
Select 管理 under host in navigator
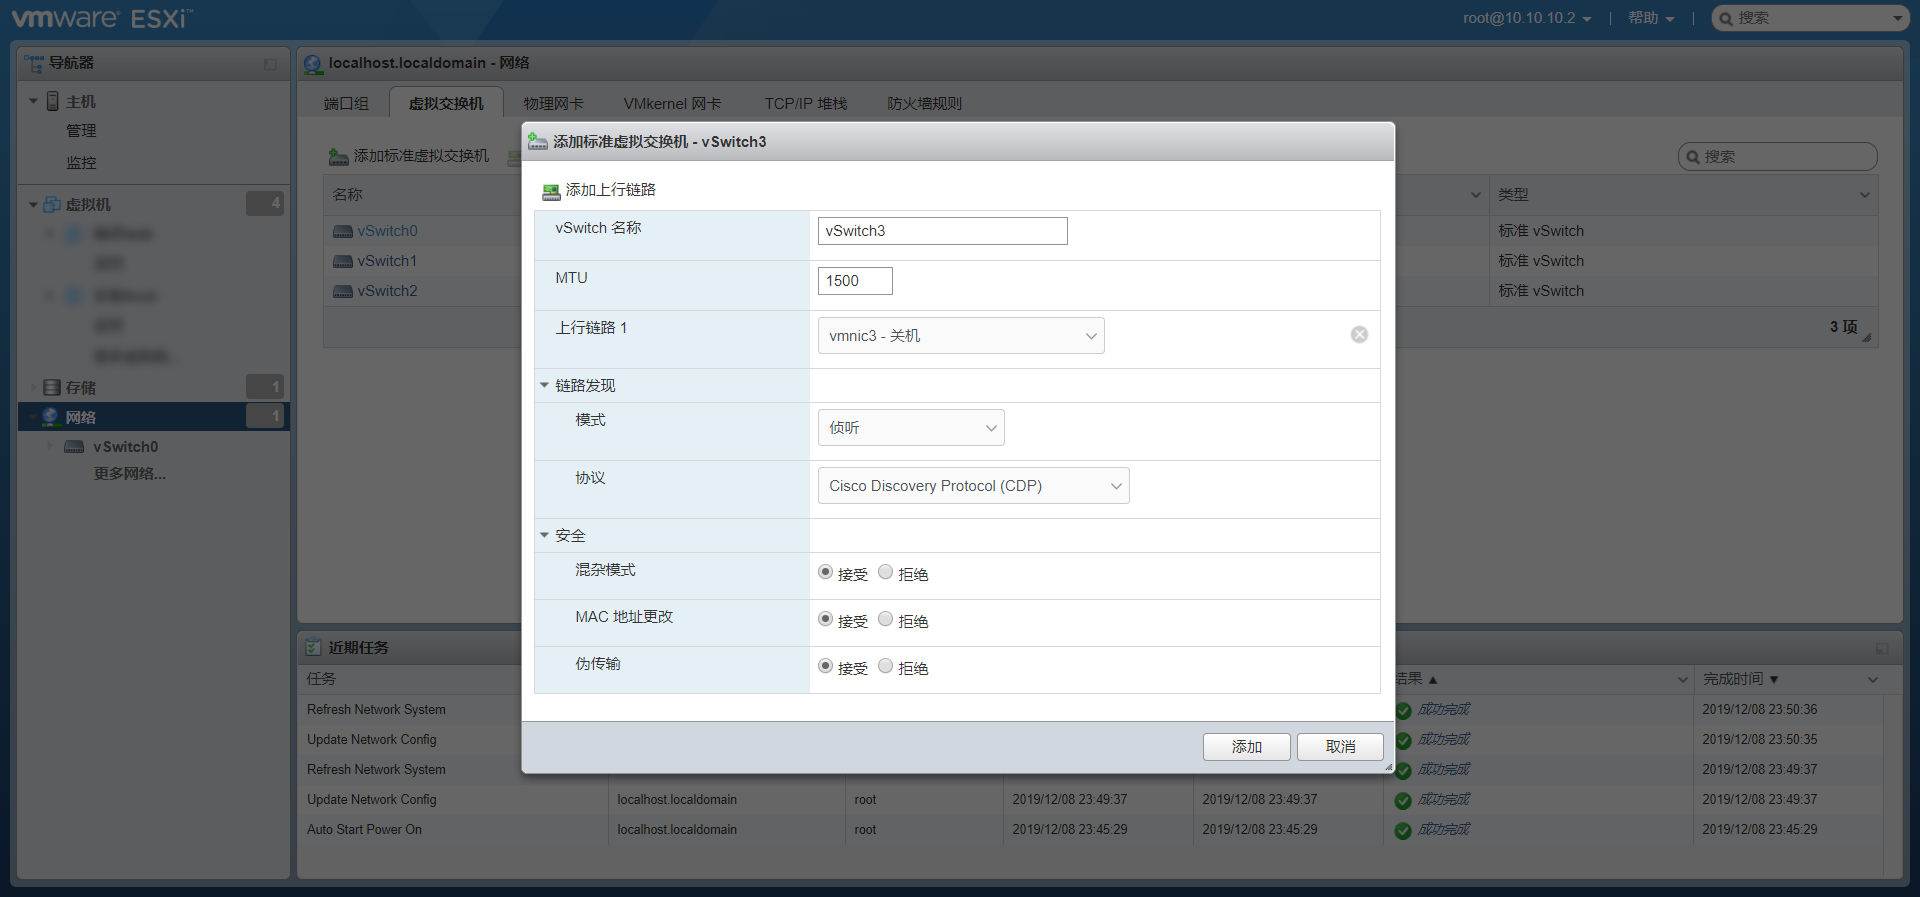pos(81,131)
